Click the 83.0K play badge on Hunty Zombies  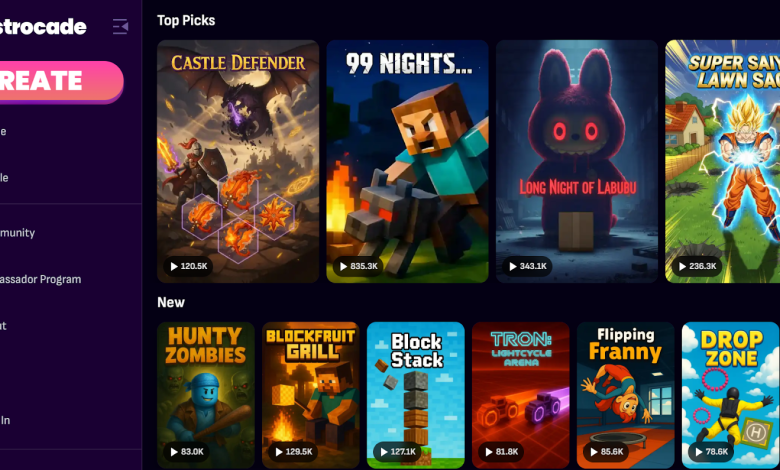coord(187,452)
